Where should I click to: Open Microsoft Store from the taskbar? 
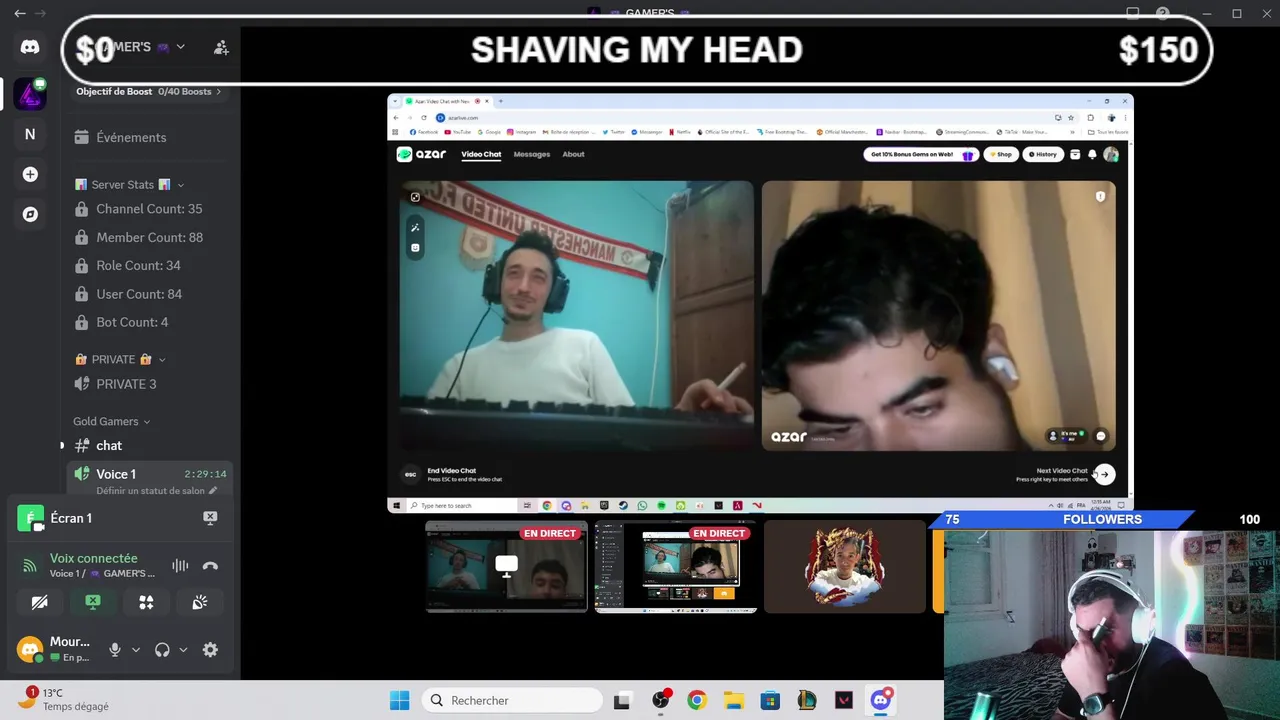point(770,700)
